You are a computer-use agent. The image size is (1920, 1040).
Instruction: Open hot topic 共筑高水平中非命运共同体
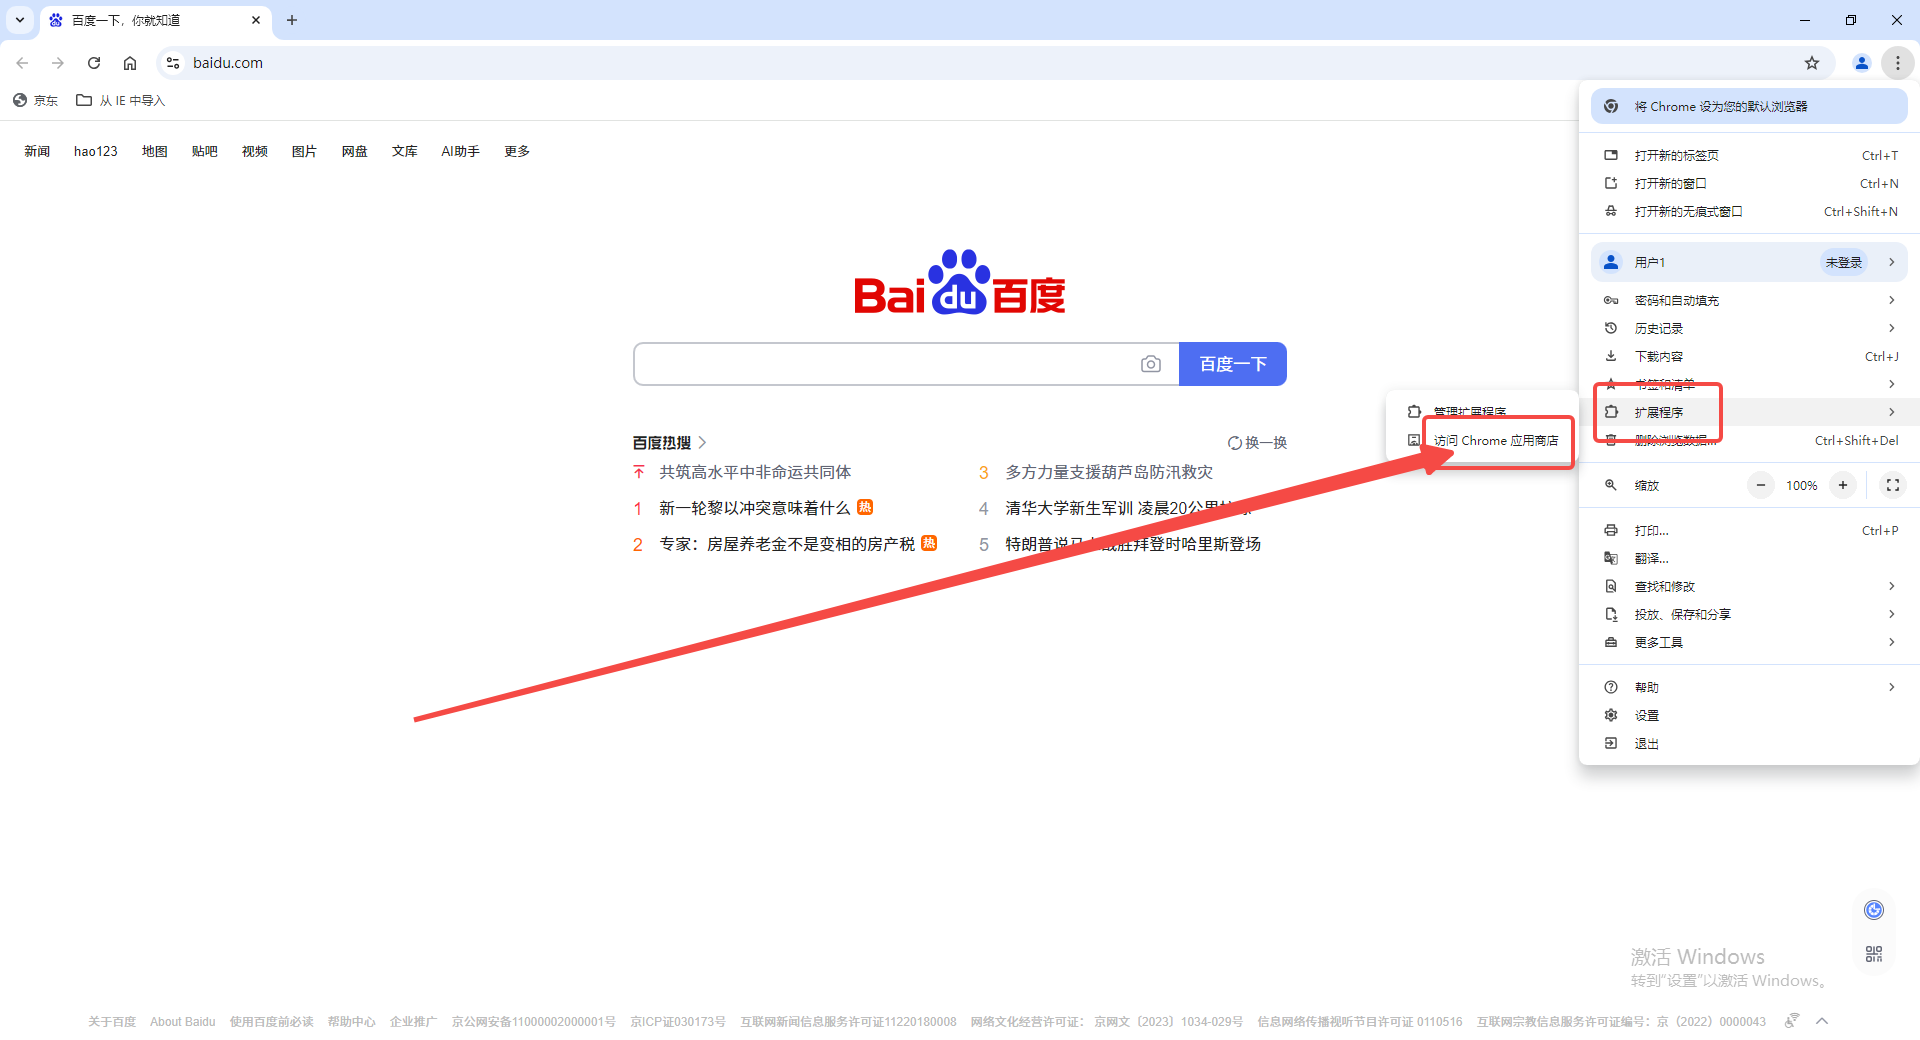click(x=755, y=472)
